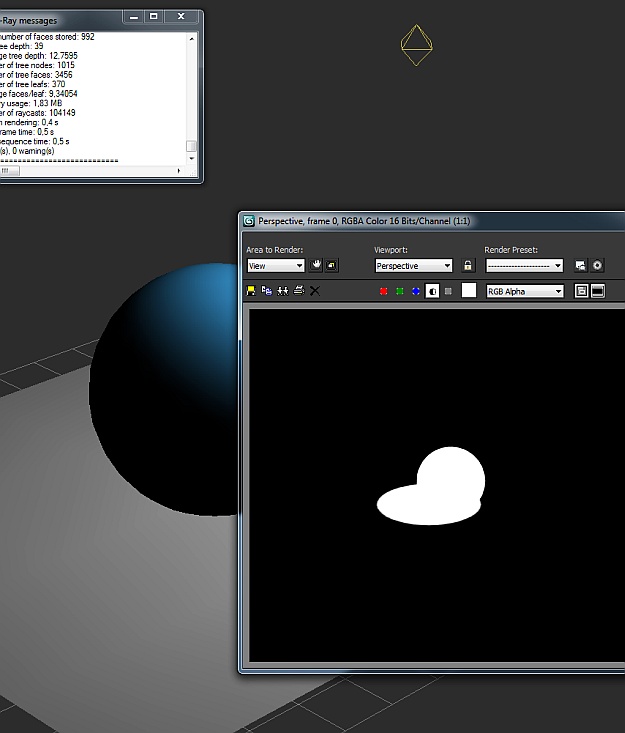Click the render window title bar icon
This screenshot has width=625, height=733.
pos(249,221)
